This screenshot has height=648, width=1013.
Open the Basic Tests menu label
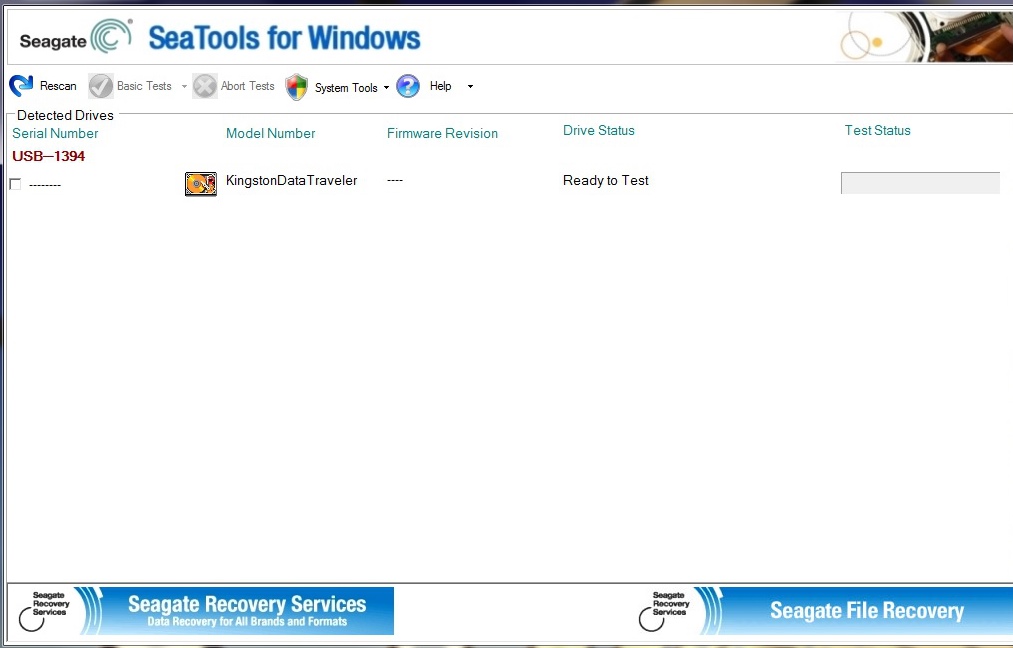tap(144, 86)
